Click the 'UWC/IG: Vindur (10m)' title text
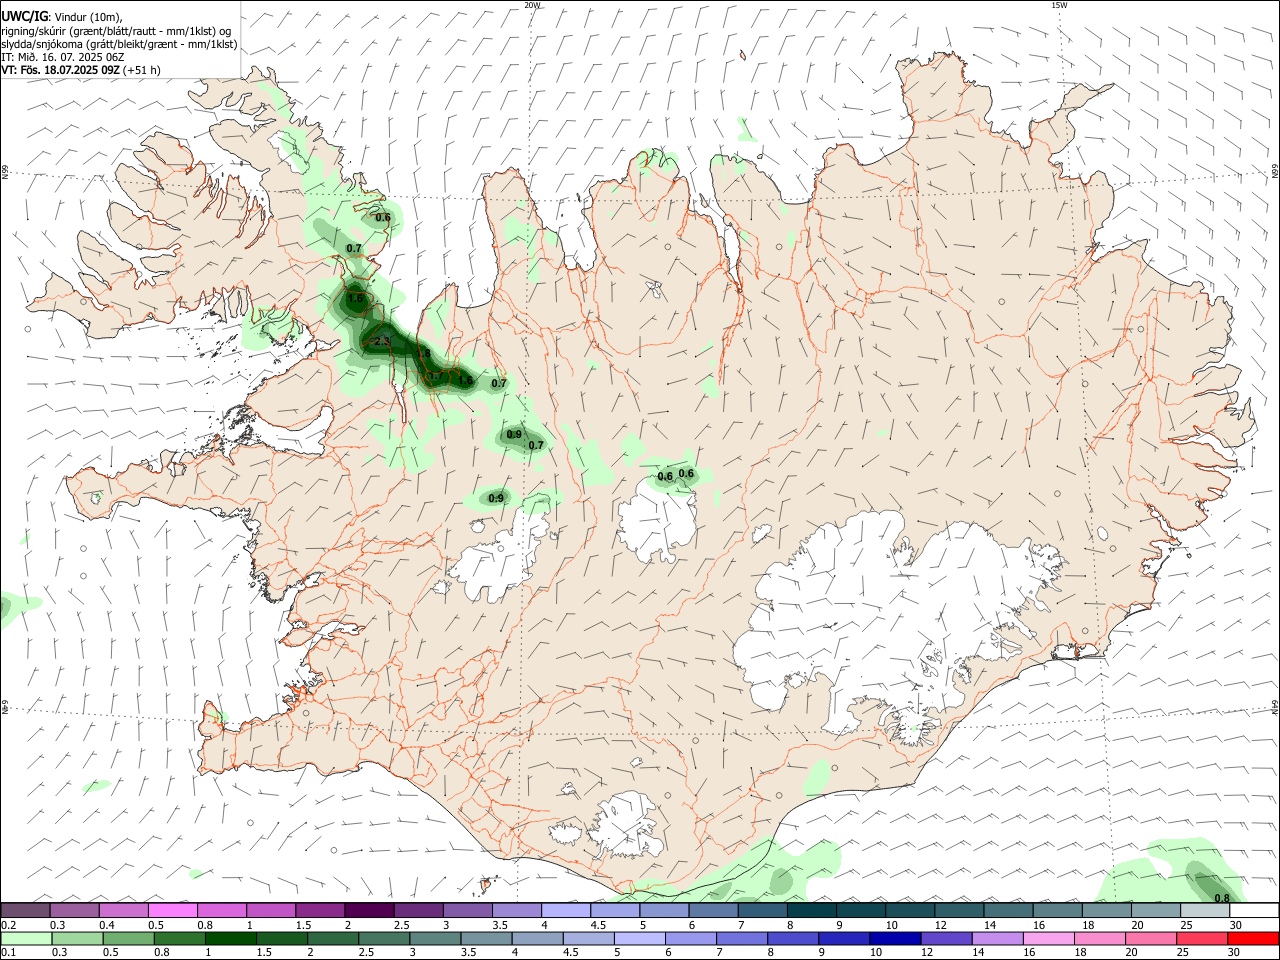This screenshot has width=1280, height=960. pyautogui.click(x=62, y=17)
